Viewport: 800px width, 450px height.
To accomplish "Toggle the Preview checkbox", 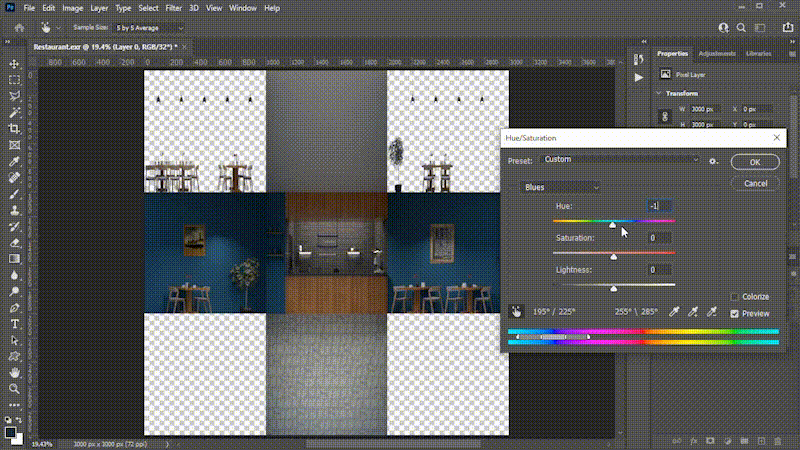I will (x=735, y=313).
